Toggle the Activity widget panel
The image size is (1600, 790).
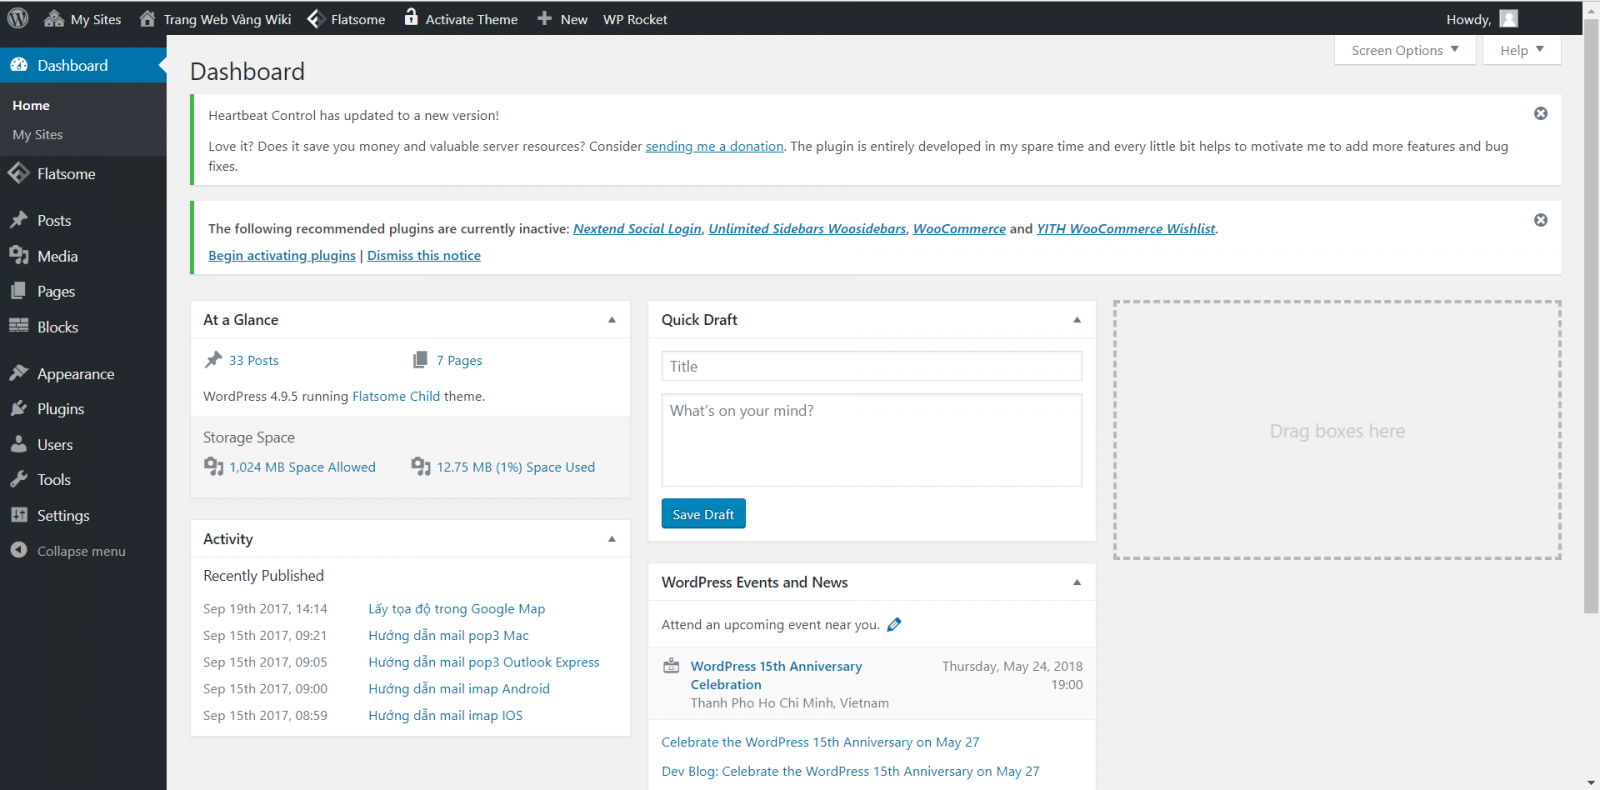pos(612,539)
